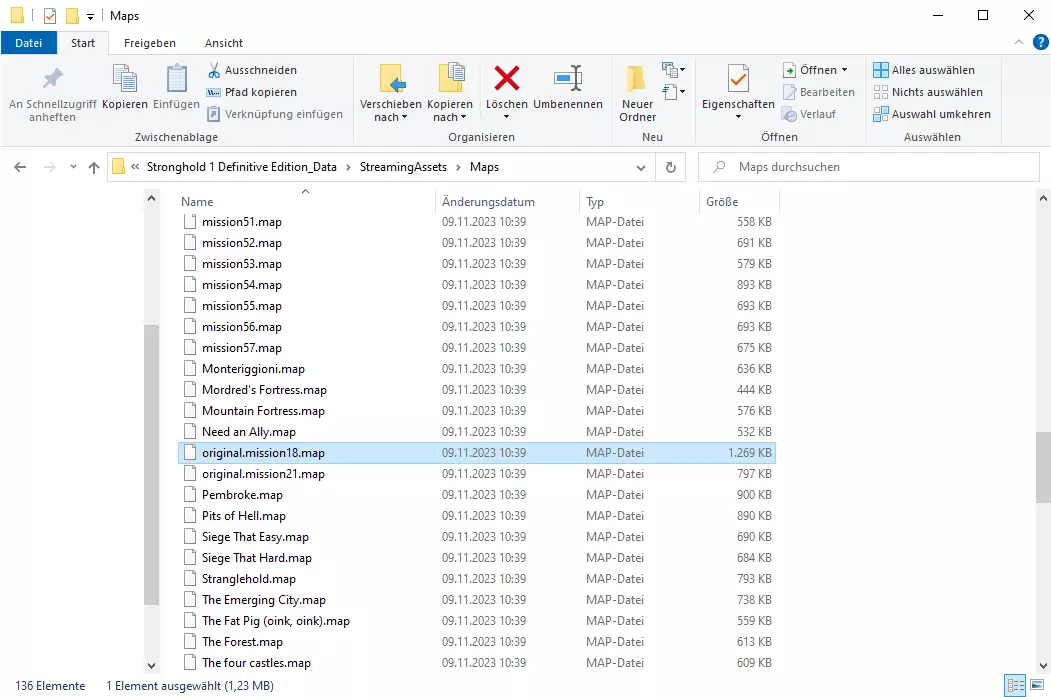Select the file original.mission21.map
The width and height of the screenshot is (1051, 697).
tap(477, 474)
